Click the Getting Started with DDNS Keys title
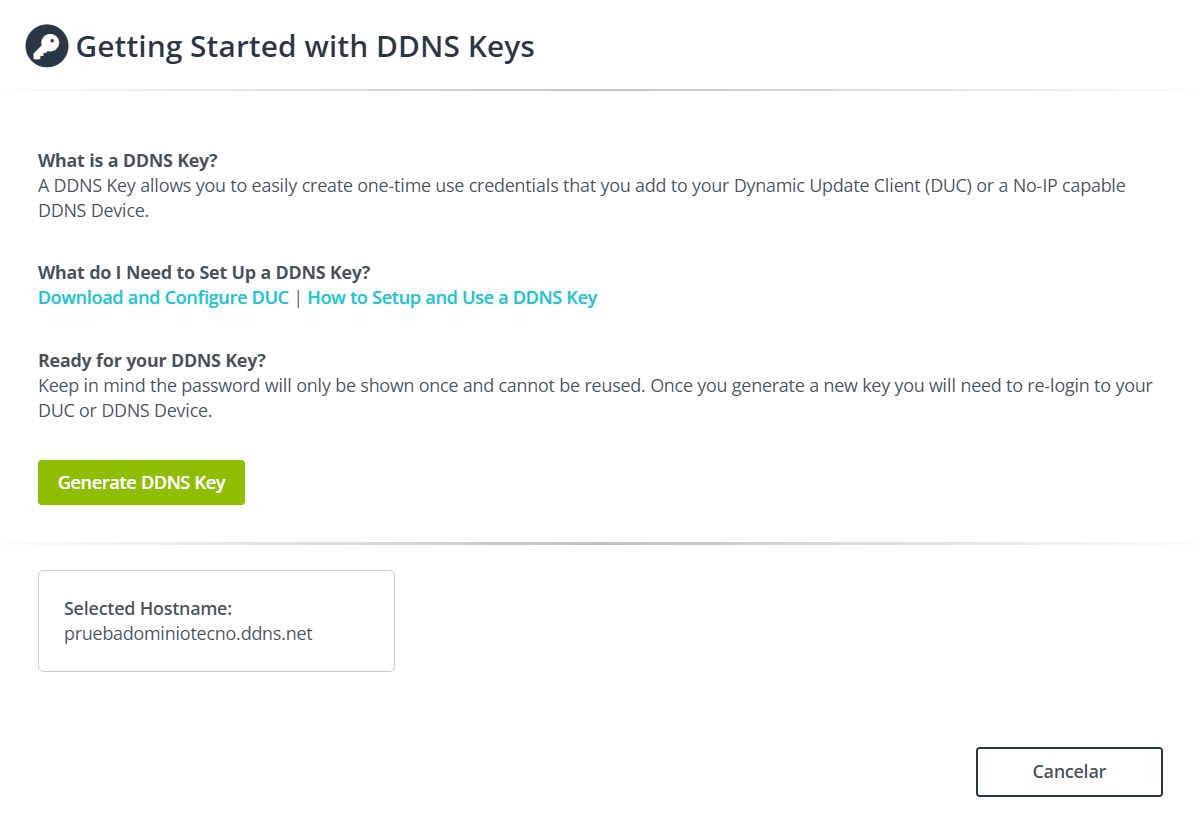 pos(305,46)
